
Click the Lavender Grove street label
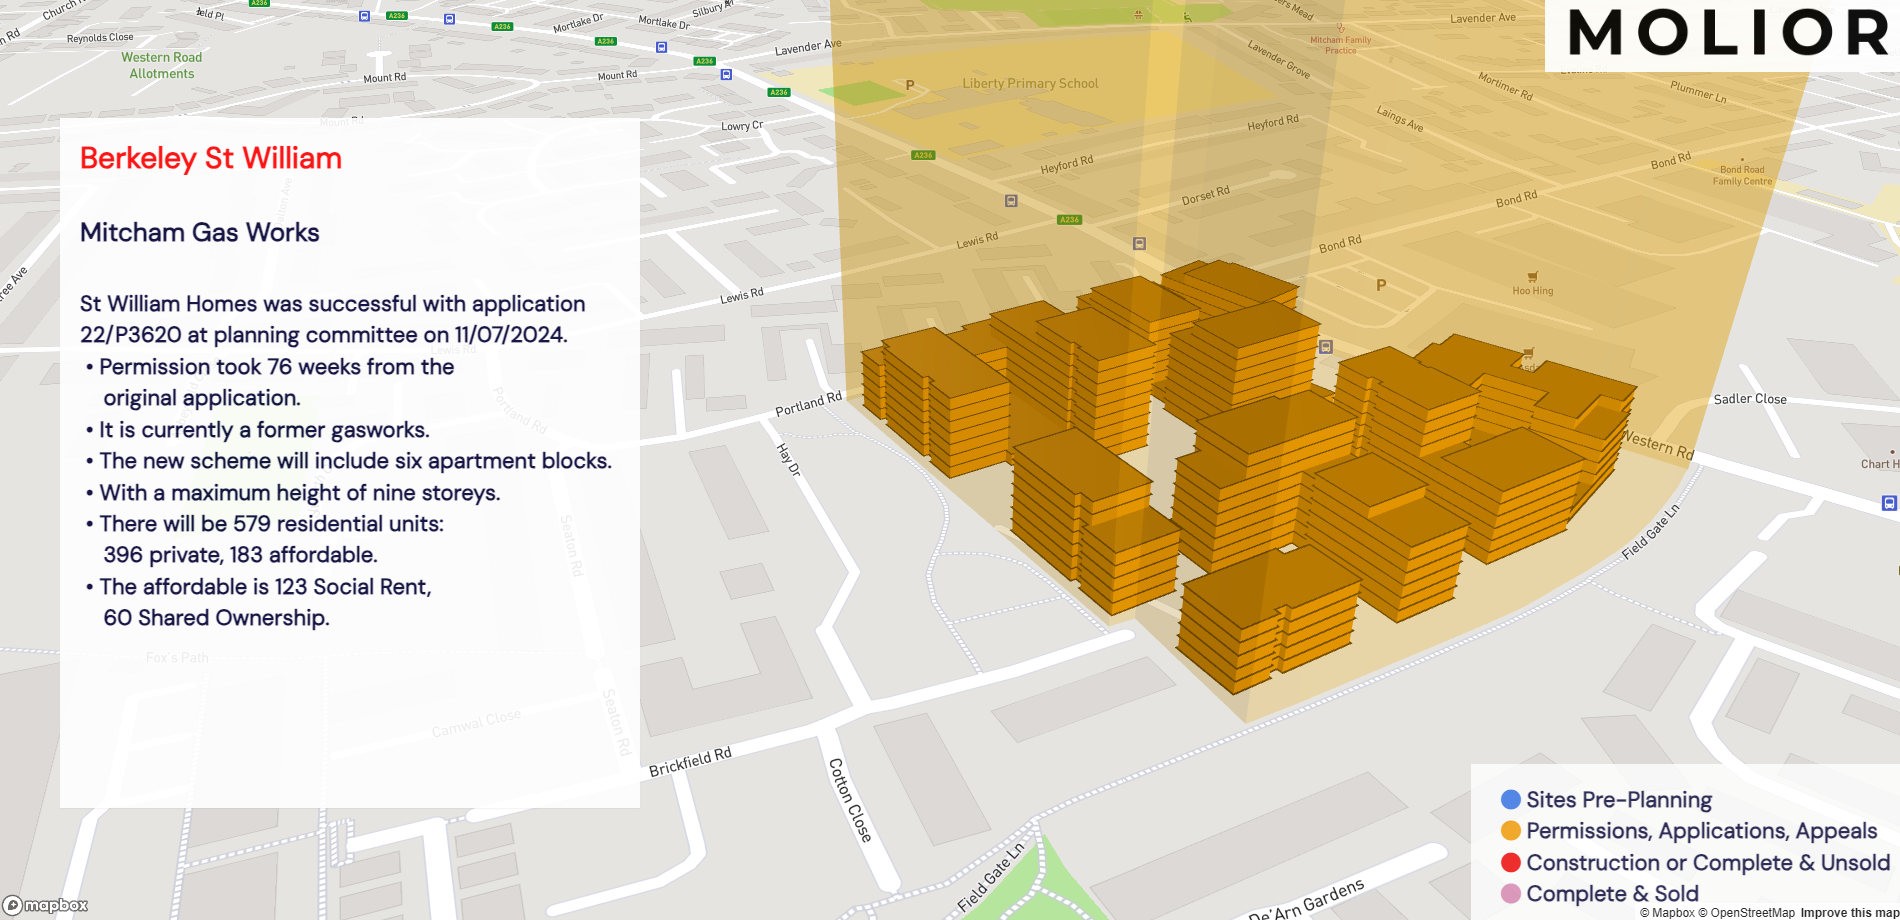pos(1279,60)
